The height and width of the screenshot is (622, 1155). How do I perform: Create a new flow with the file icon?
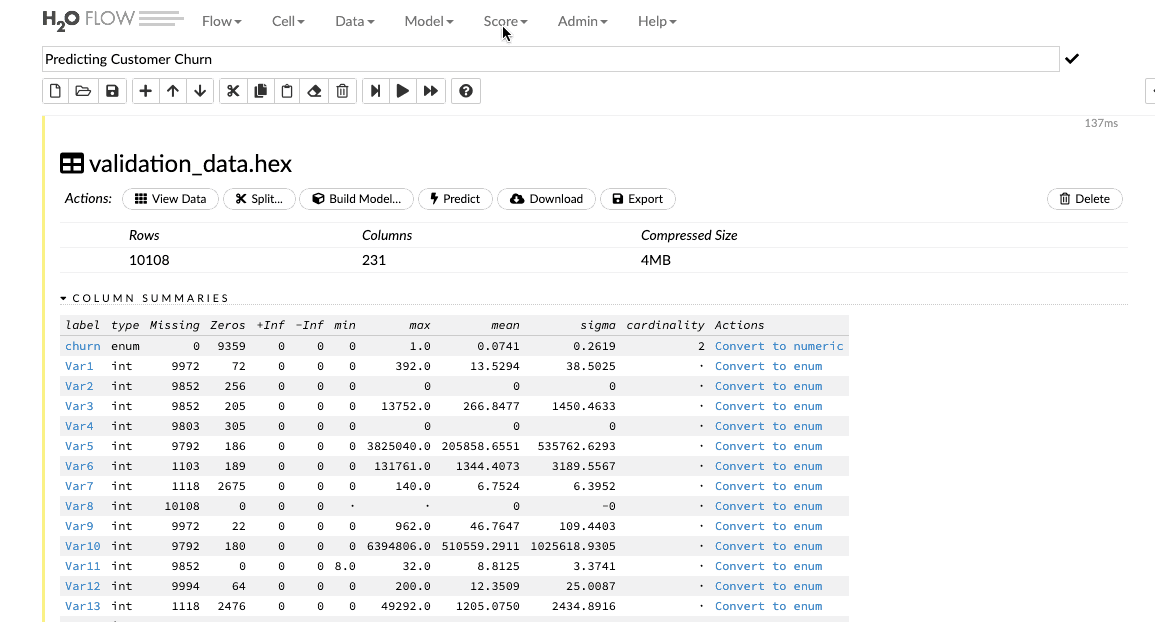click(x=55, y=91)
